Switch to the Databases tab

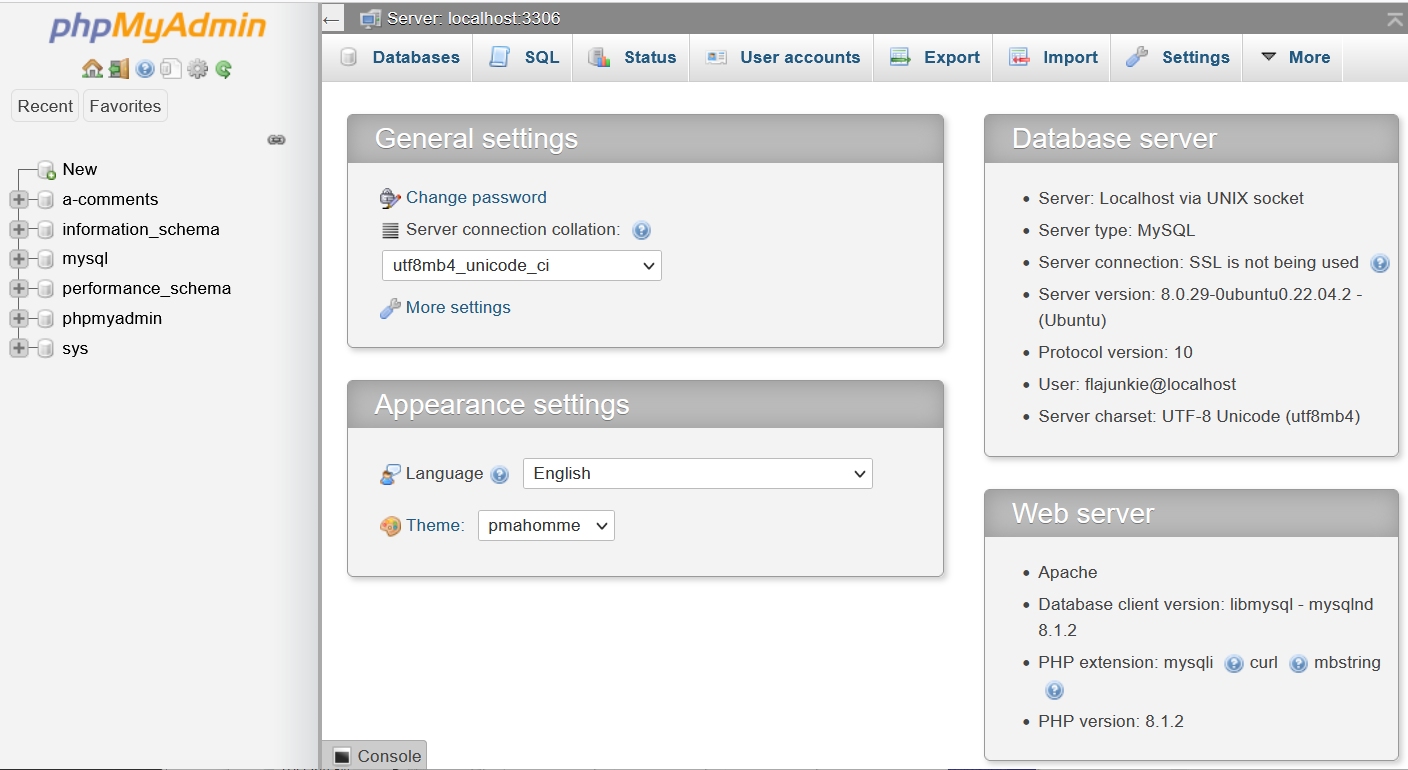coord(399,57)
